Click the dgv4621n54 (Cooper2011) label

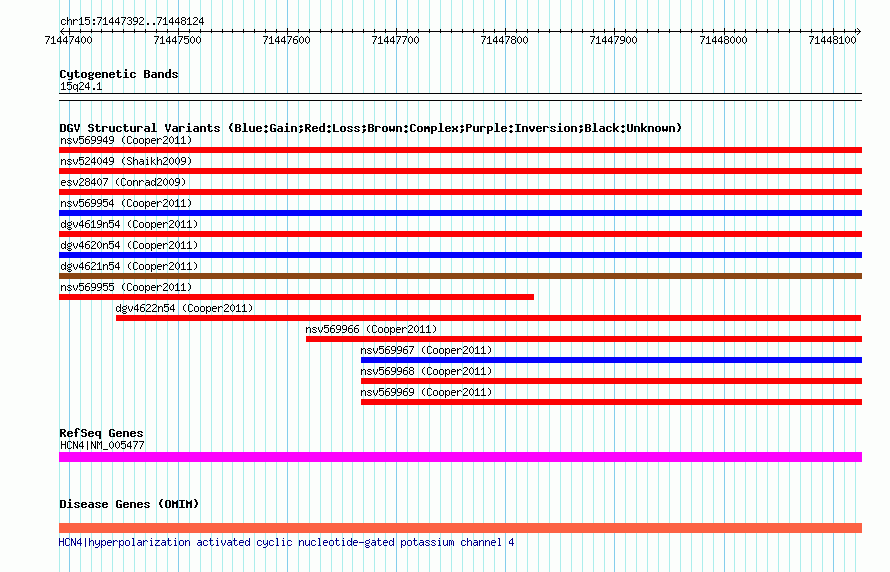(129, 266)
